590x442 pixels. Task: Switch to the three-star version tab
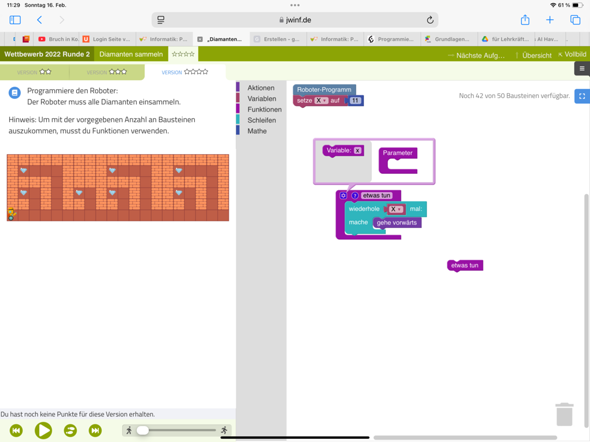[107, 72]
